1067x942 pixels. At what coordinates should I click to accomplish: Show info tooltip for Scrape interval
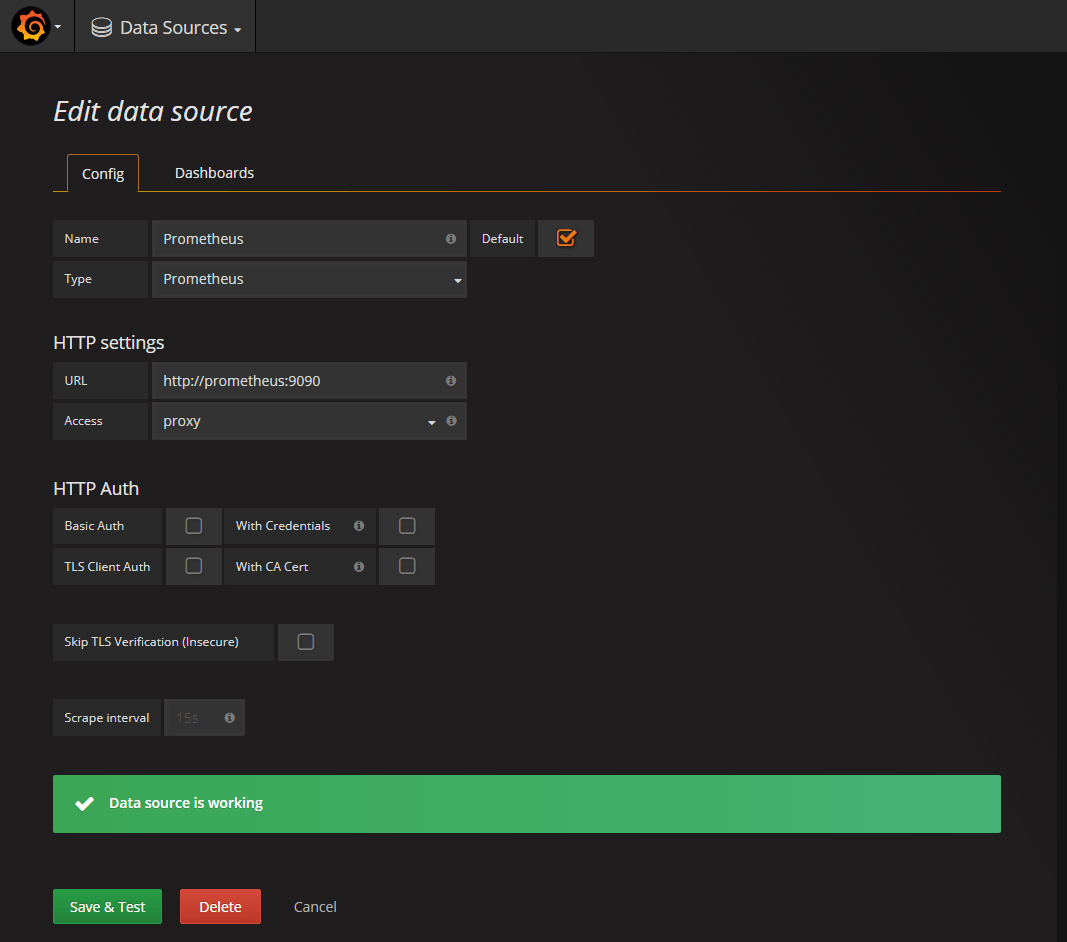pyautogui.click(x=229, y=717)
